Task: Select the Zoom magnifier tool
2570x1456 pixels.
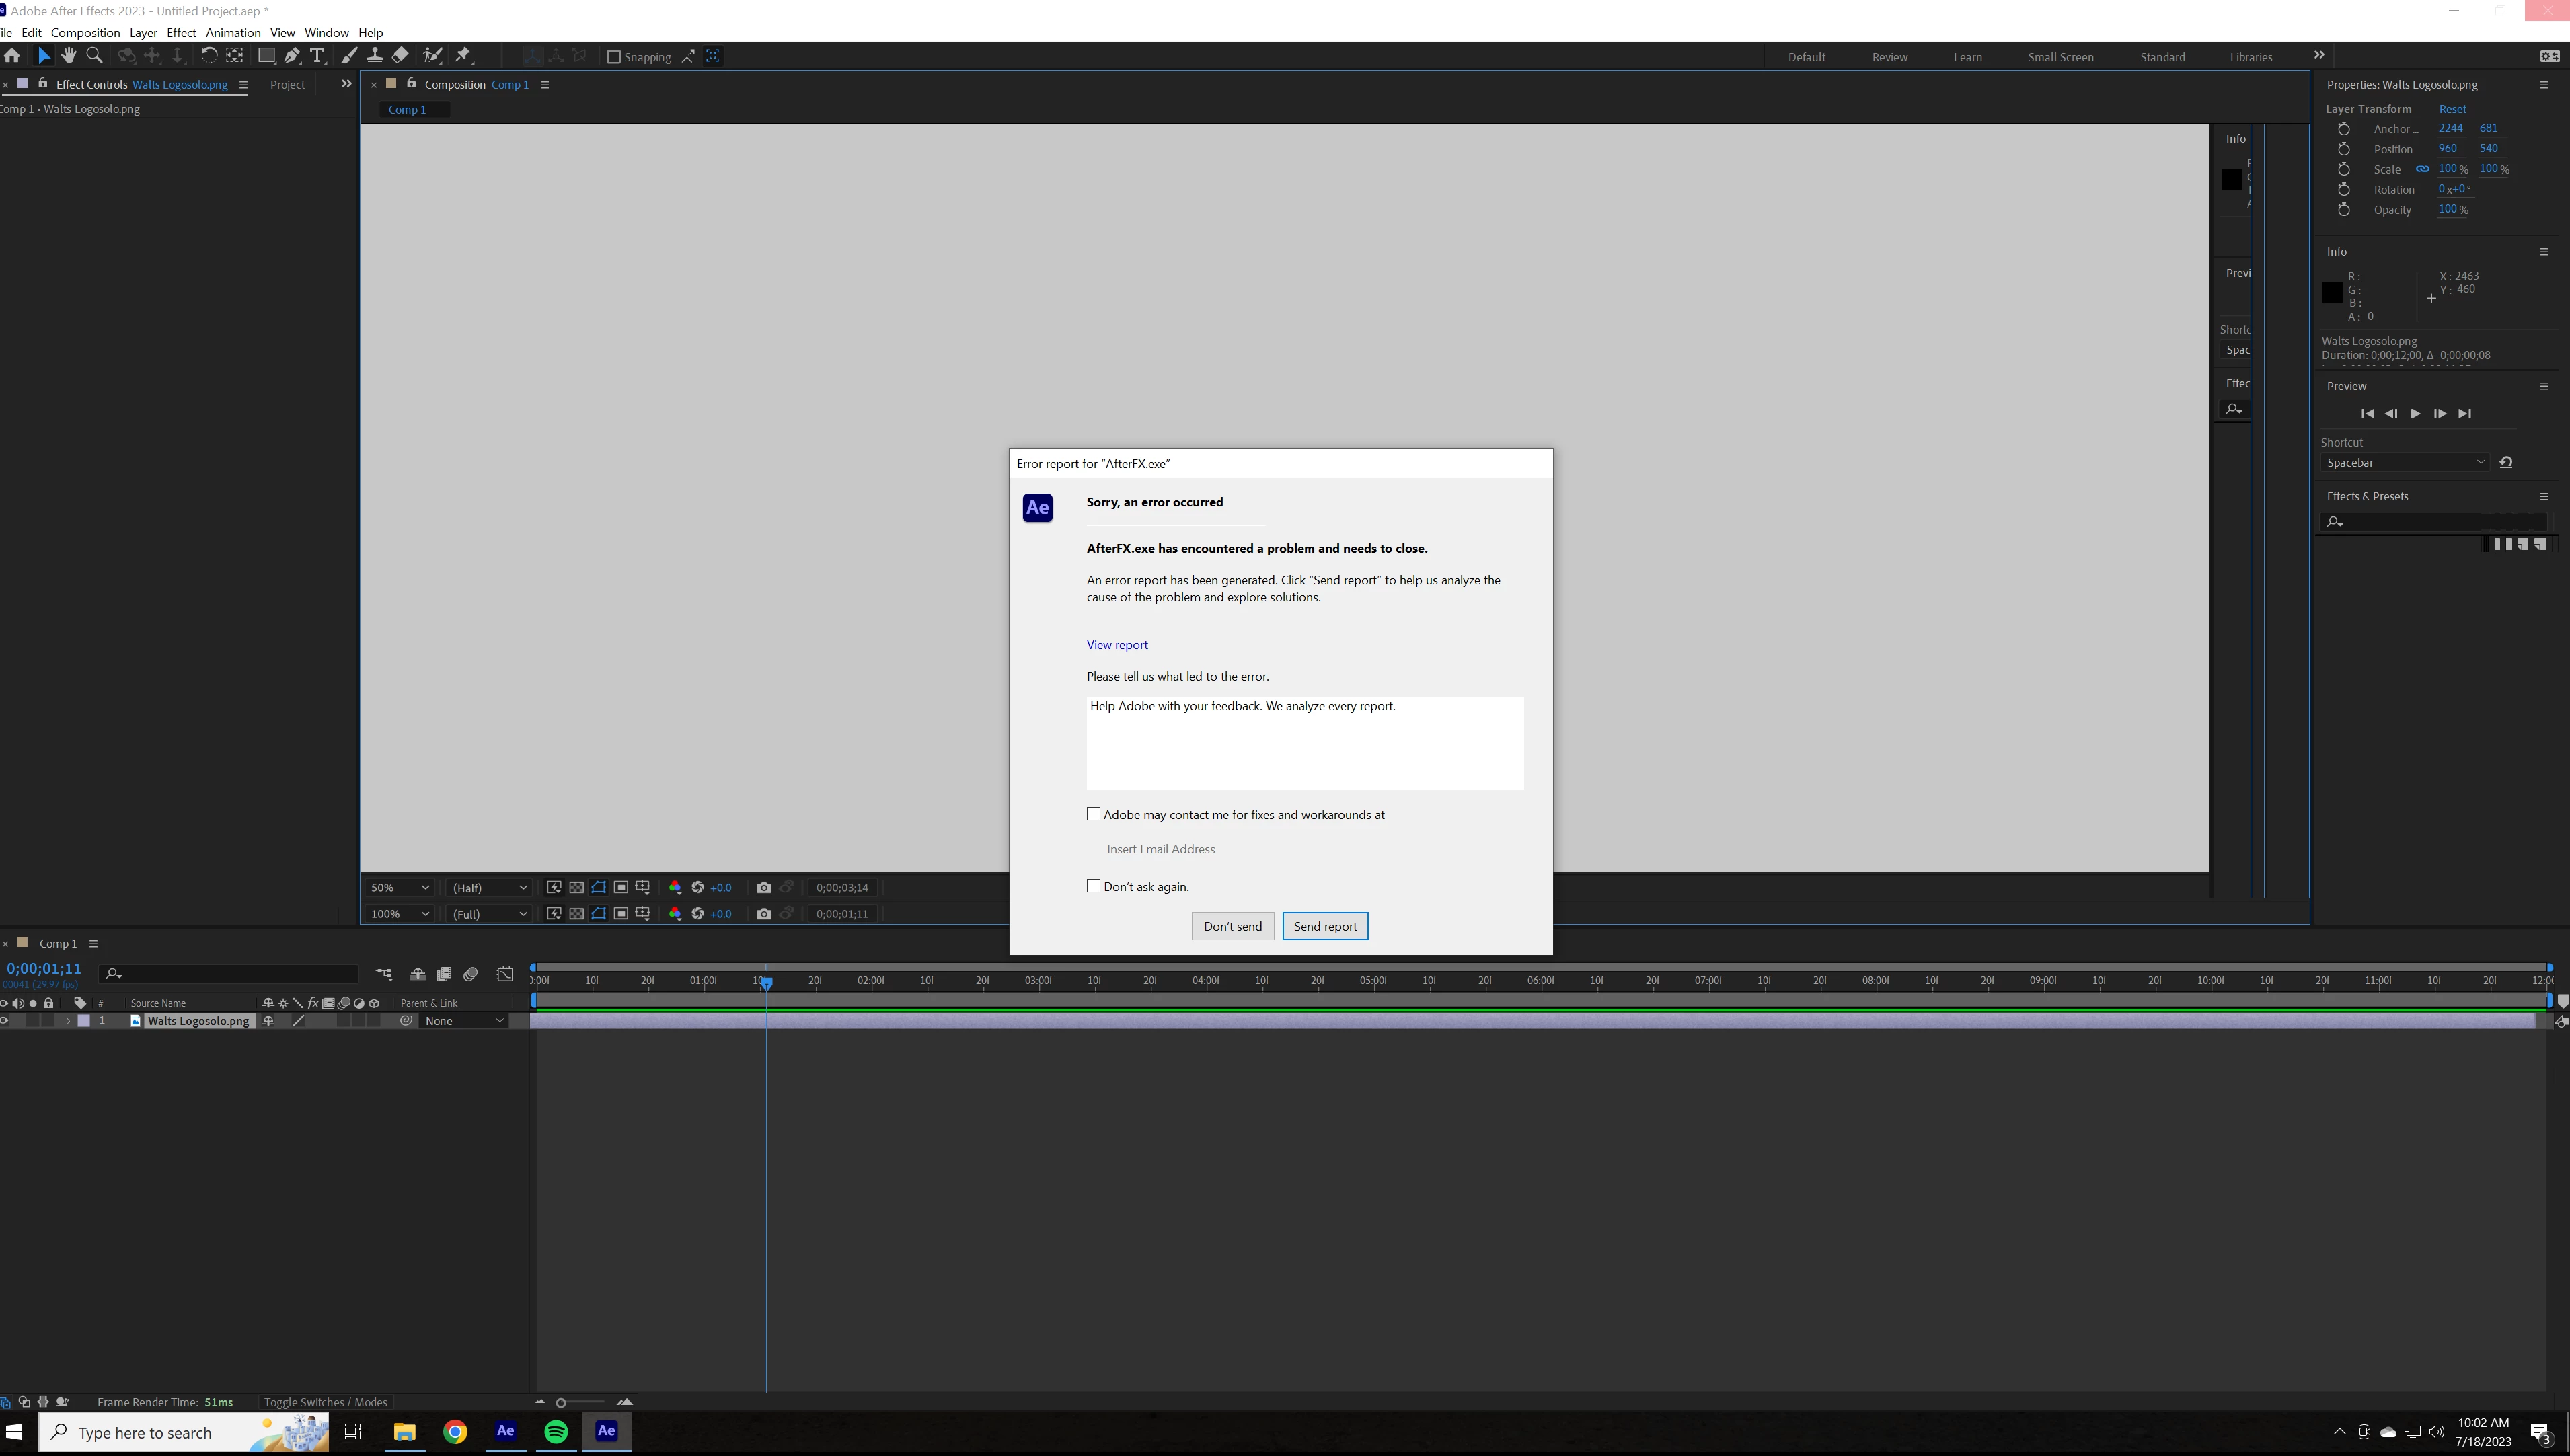Action: tap(94, 56)
